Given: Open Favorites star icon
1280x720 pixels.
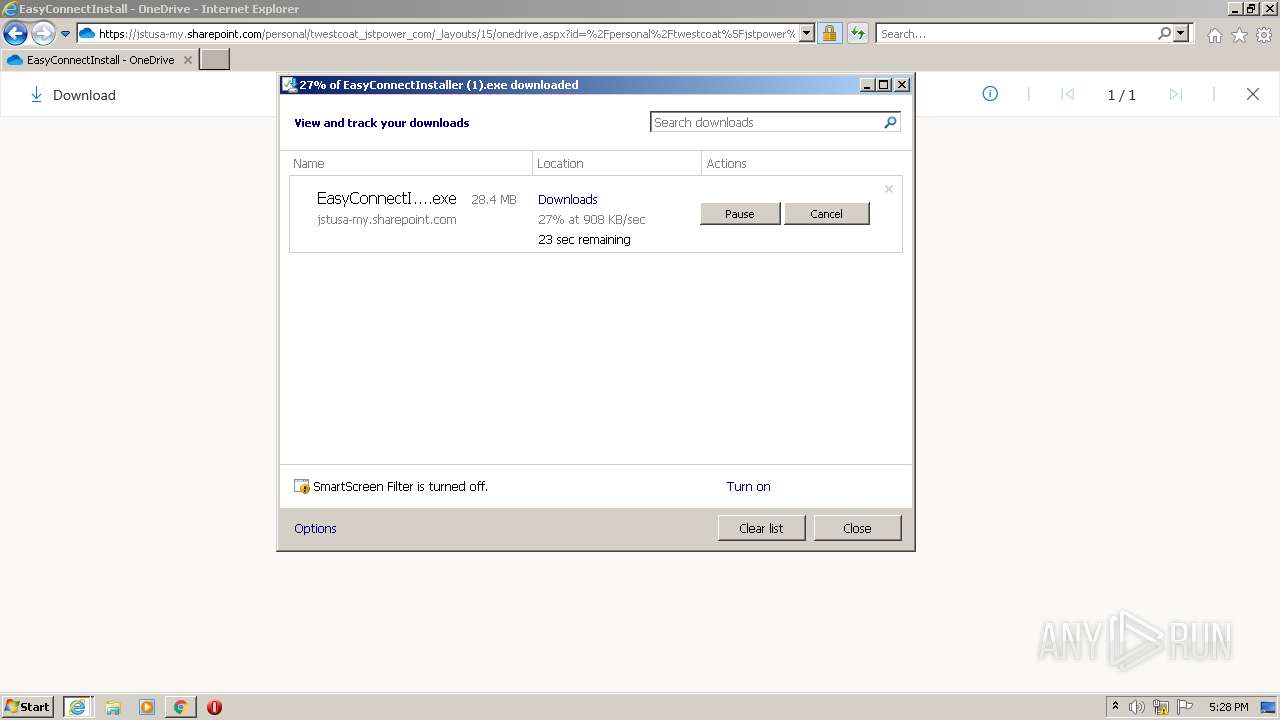Looking at the screenshot, I should tap(1239, 35).
